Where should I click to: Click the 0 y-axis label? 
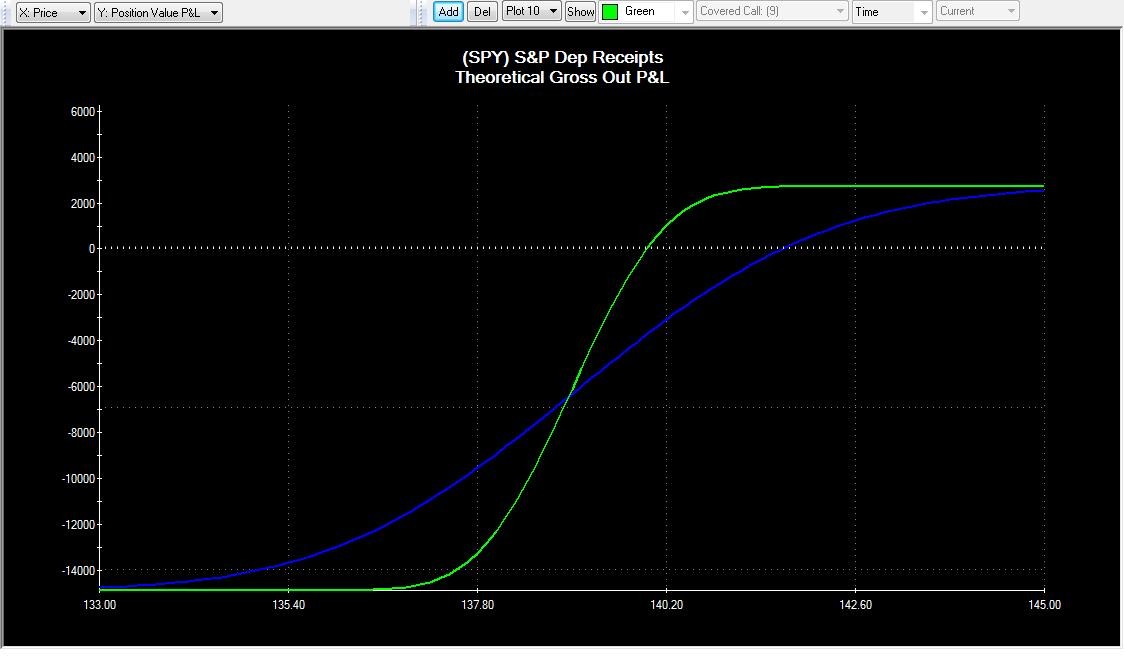(x=92, y=249)
